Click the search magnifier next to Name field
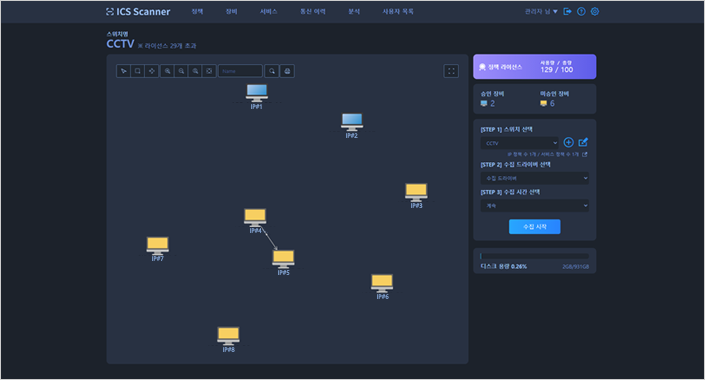 pyautogui.click(x=272, y=71)
